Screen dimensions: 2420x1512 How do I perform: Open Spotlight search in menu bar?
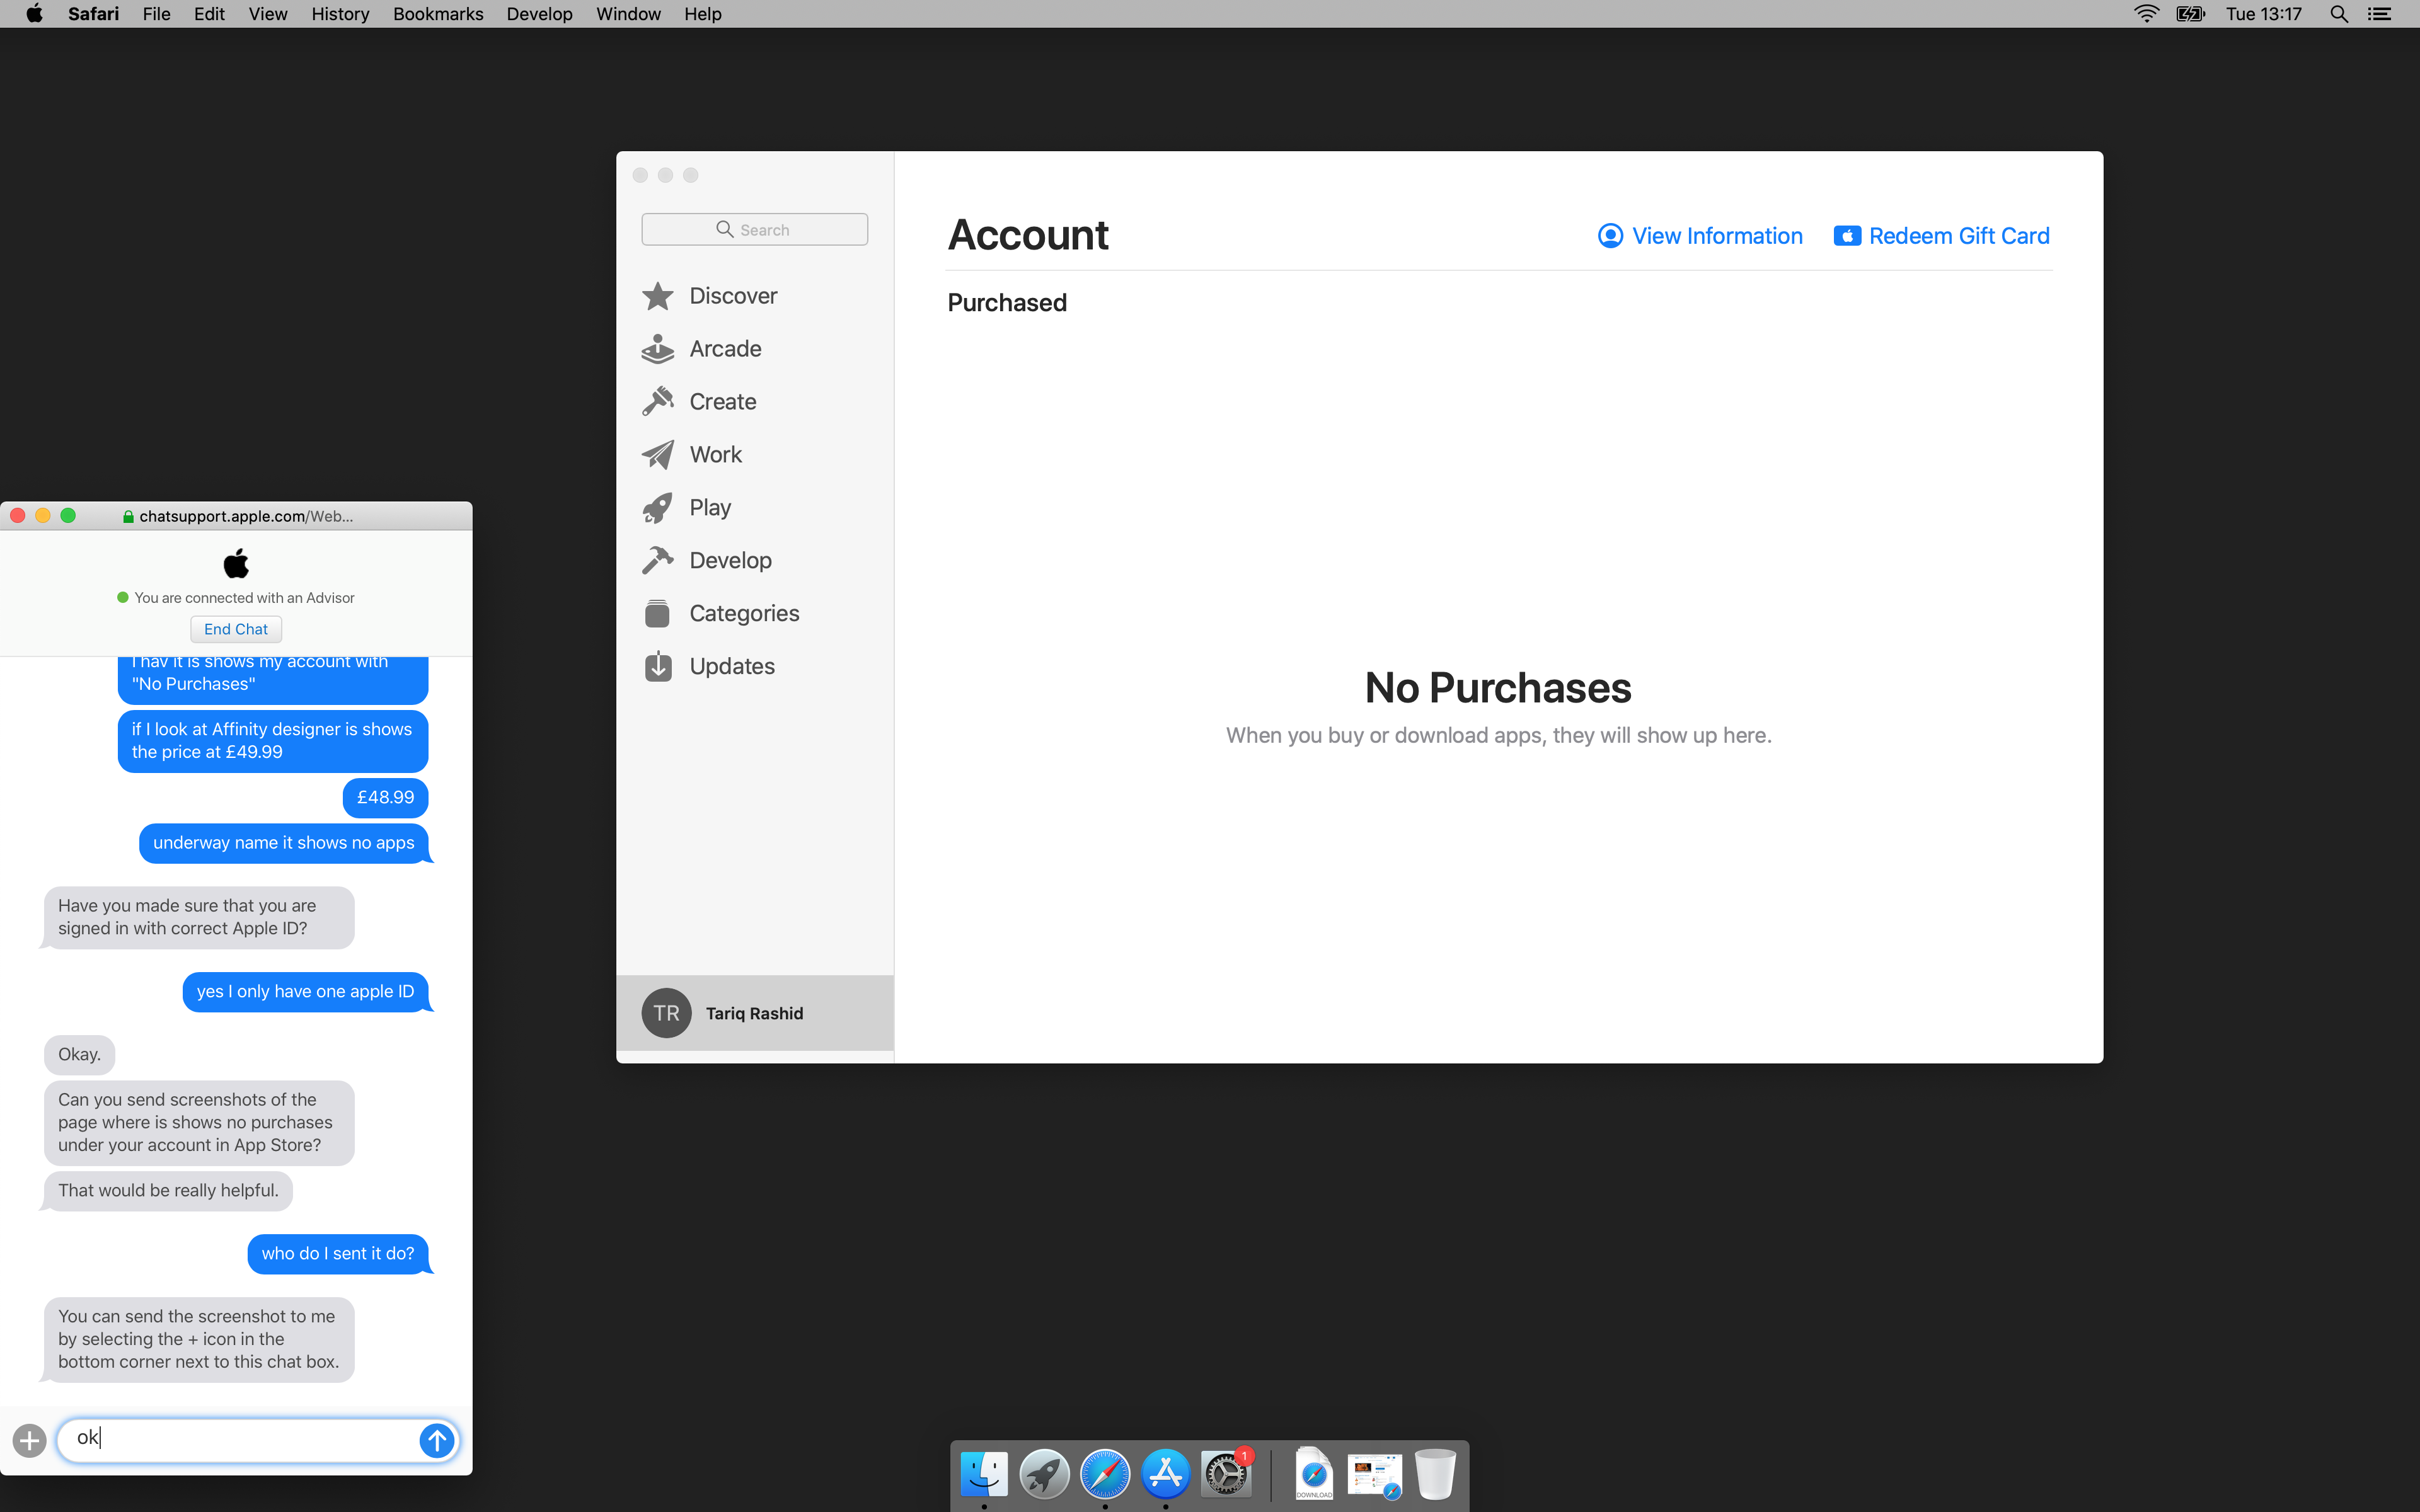pos(2339,14)
